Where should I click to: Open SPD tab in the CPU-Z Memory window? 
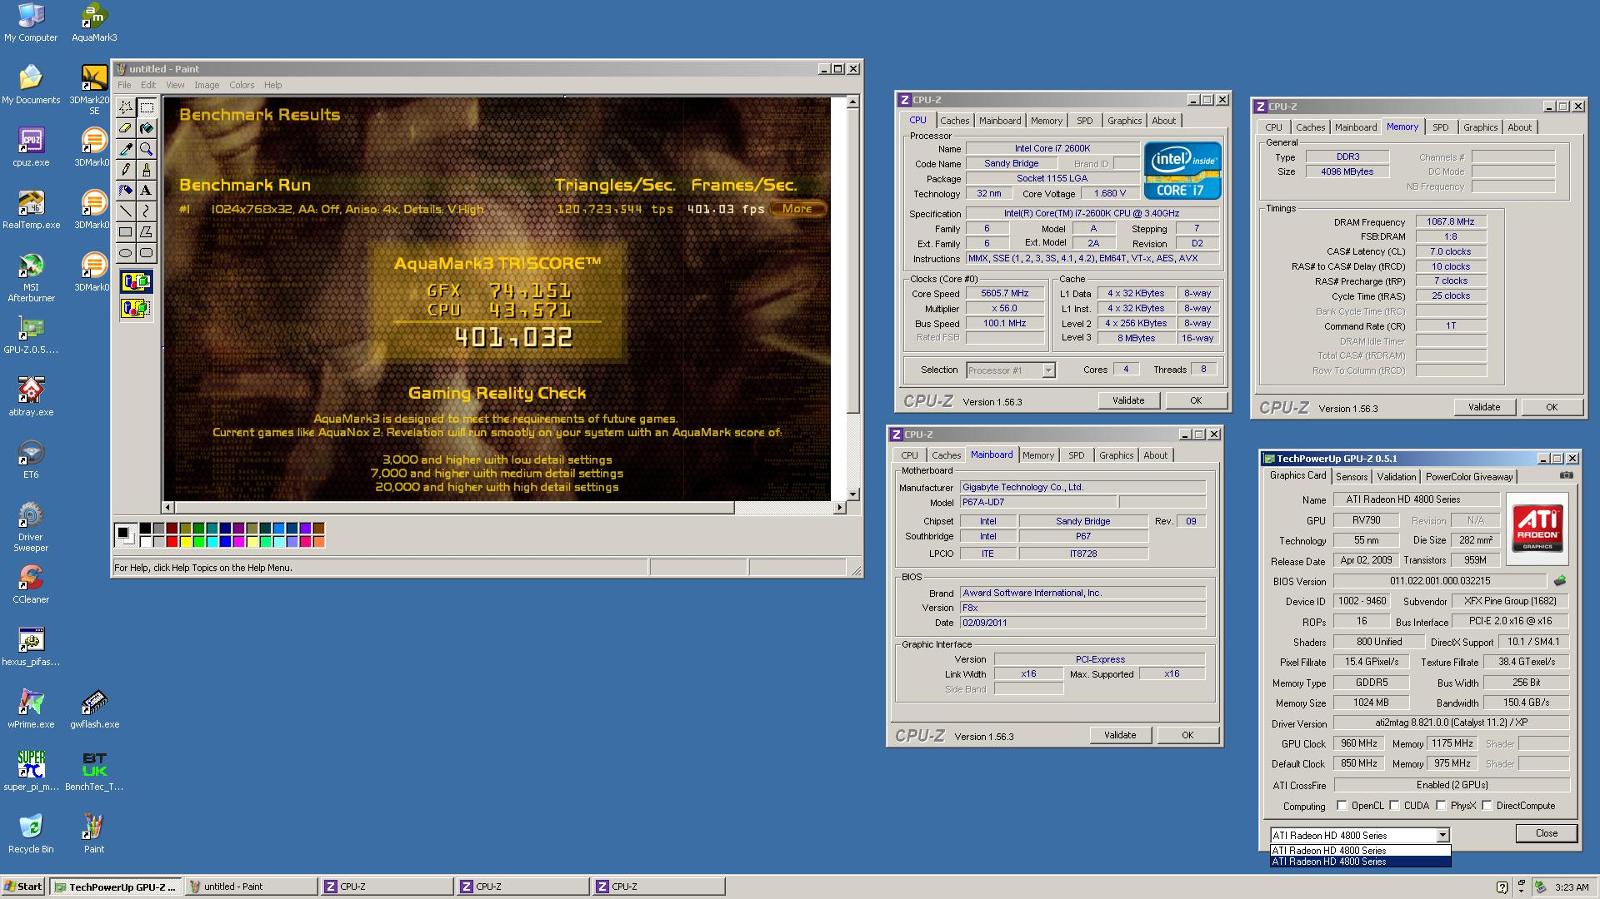click(x=1440, y=128)
